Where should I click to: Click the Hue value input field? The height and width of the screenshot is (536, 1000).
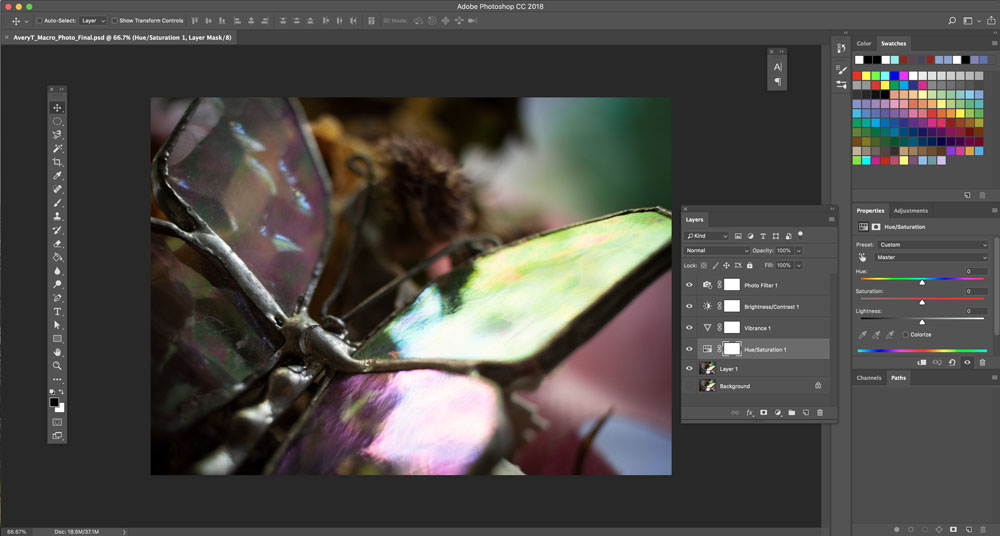click(976, 271)
